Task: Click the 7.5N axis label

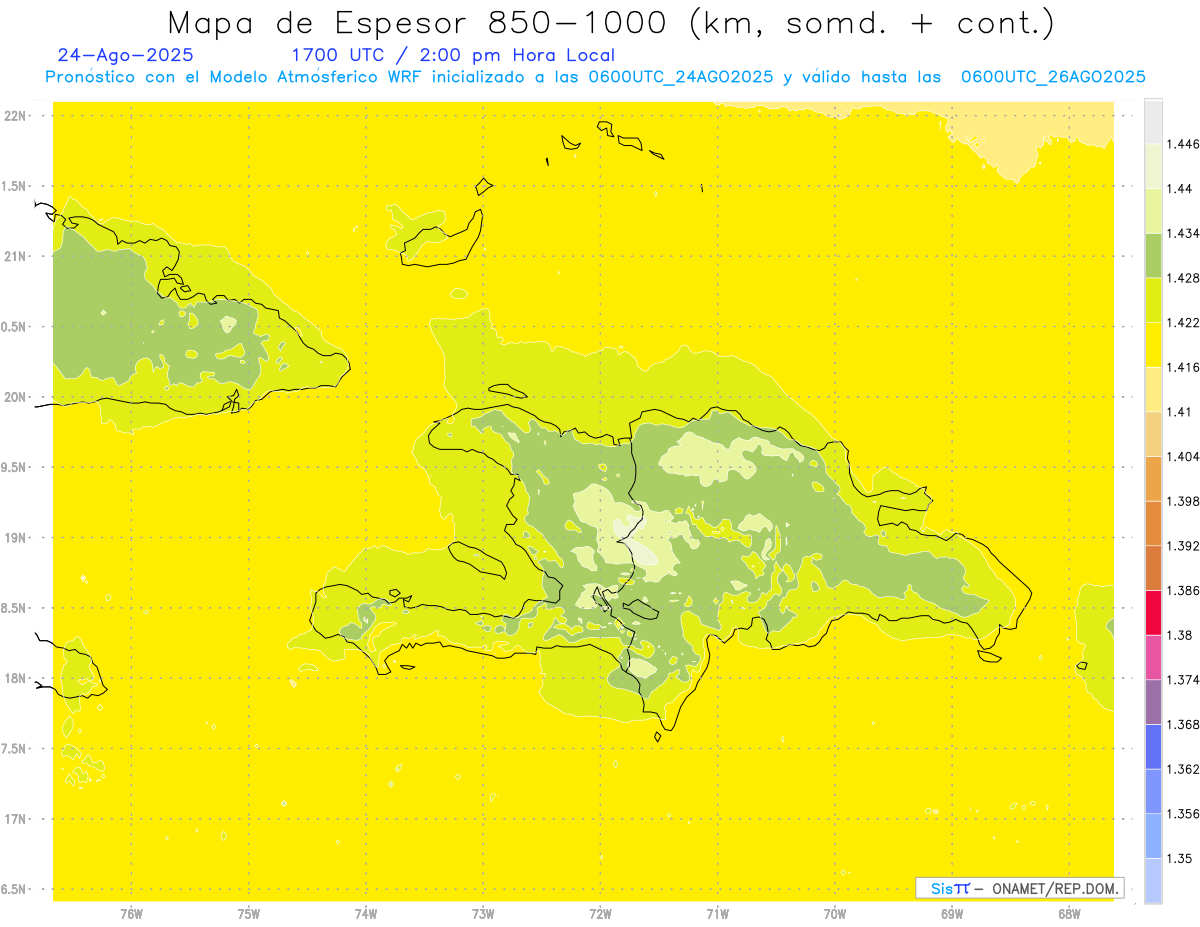Action: coord(15,749)
